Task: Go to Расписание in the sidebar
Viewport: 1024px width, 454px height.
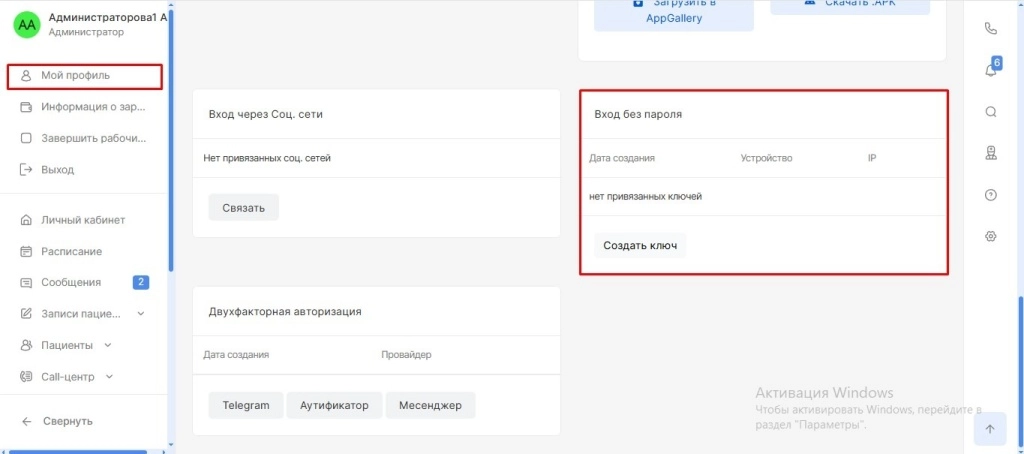Action: coord(71,251)
